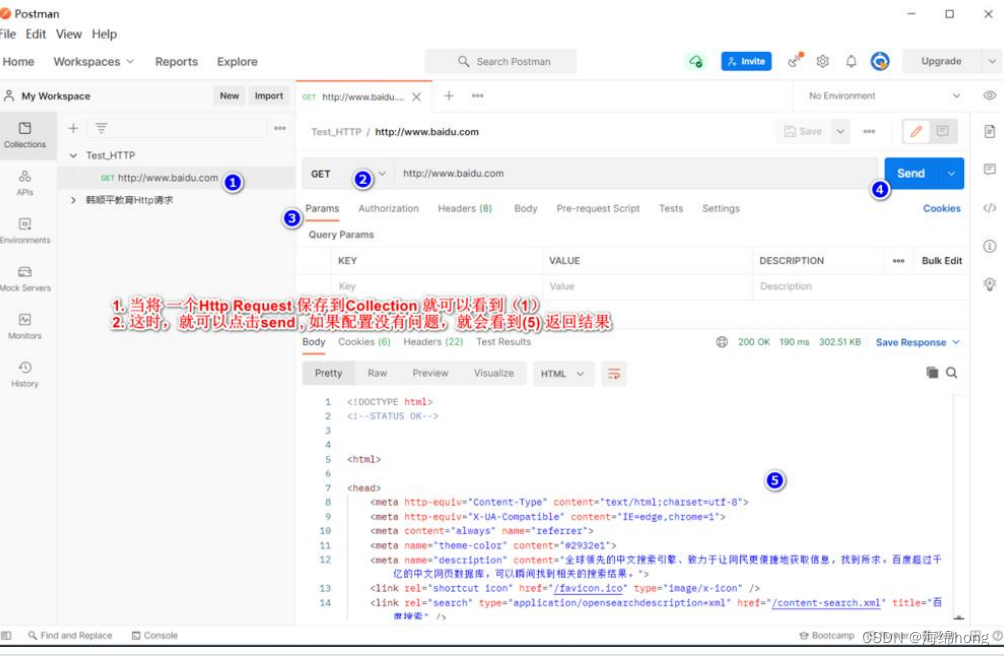The height and width of the screenshot is (656, 1004).
Task: Click the network globe icon near status
Action: [x=722, y=342]
